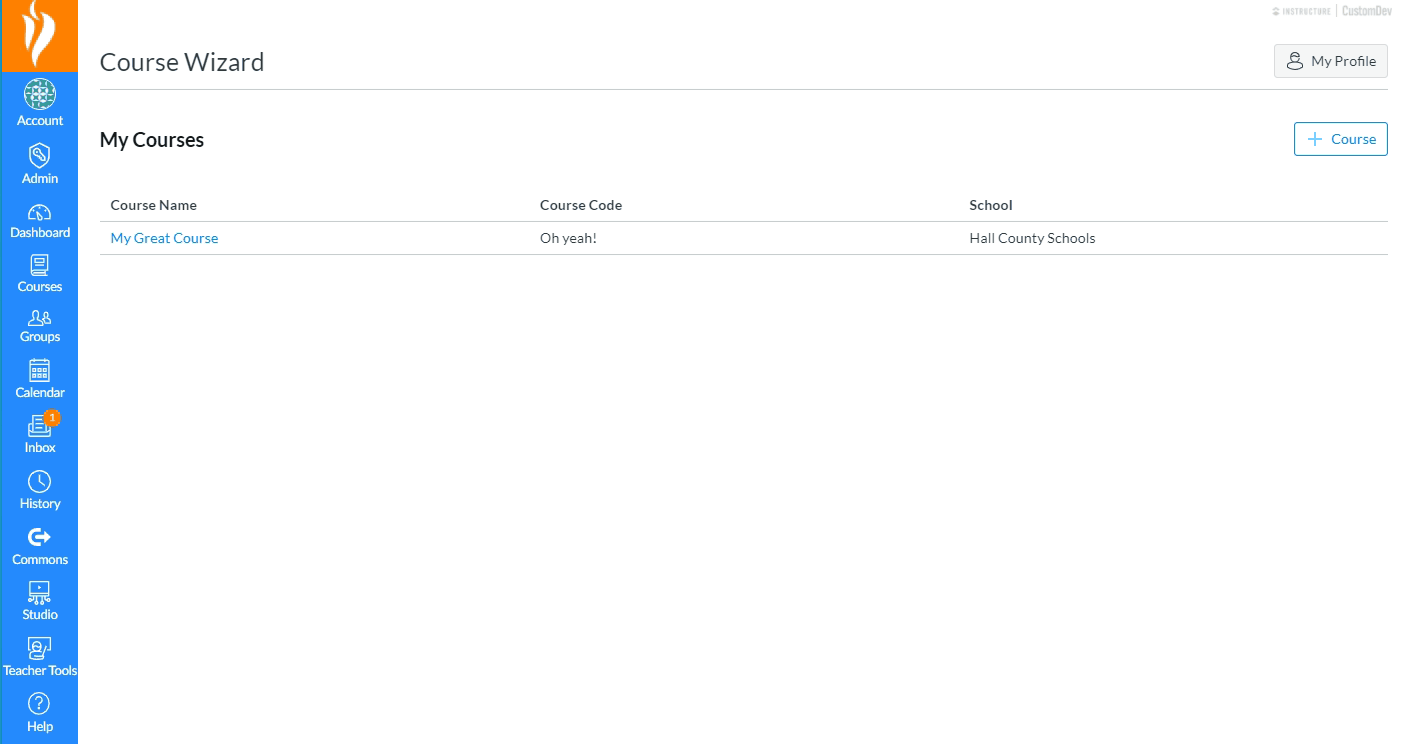This screenshot has width=1404, height=744.
Task: Click the Course Code column header
Action: [x=581, y=205]
